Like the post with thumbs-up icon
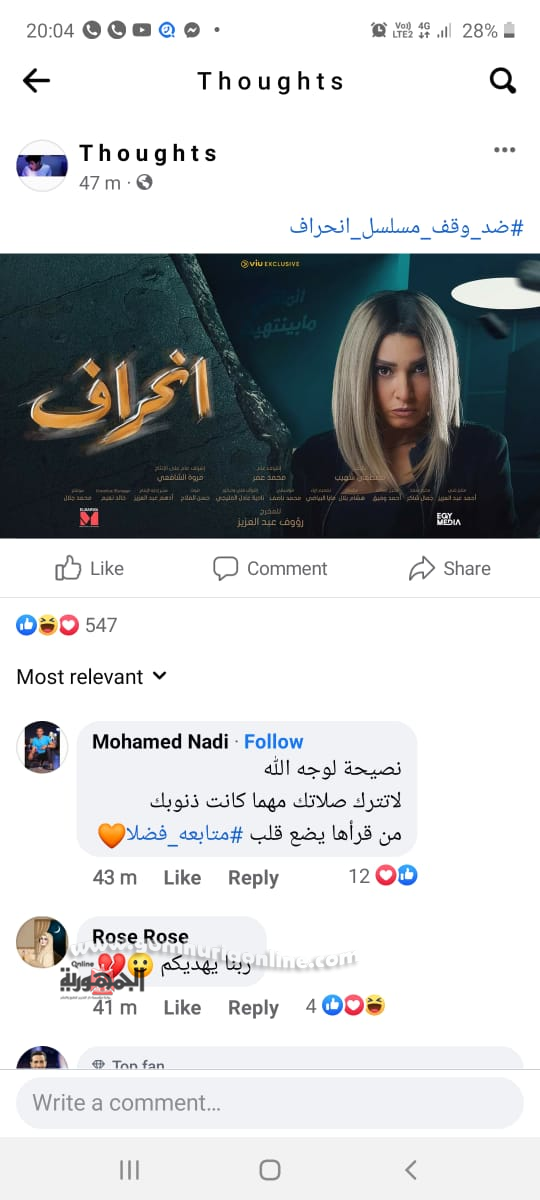This screenshot has height=1200, width=540. click(69, 569)
